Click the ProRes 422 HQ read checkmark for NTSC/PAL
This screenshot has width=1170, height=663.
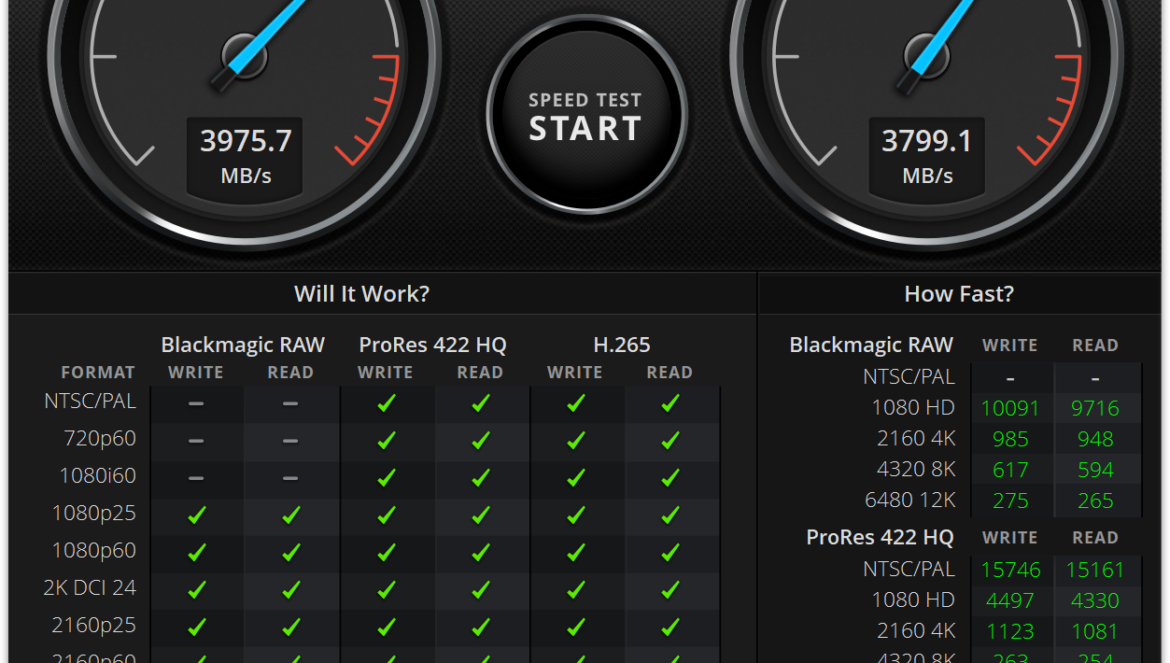point(481,403)
